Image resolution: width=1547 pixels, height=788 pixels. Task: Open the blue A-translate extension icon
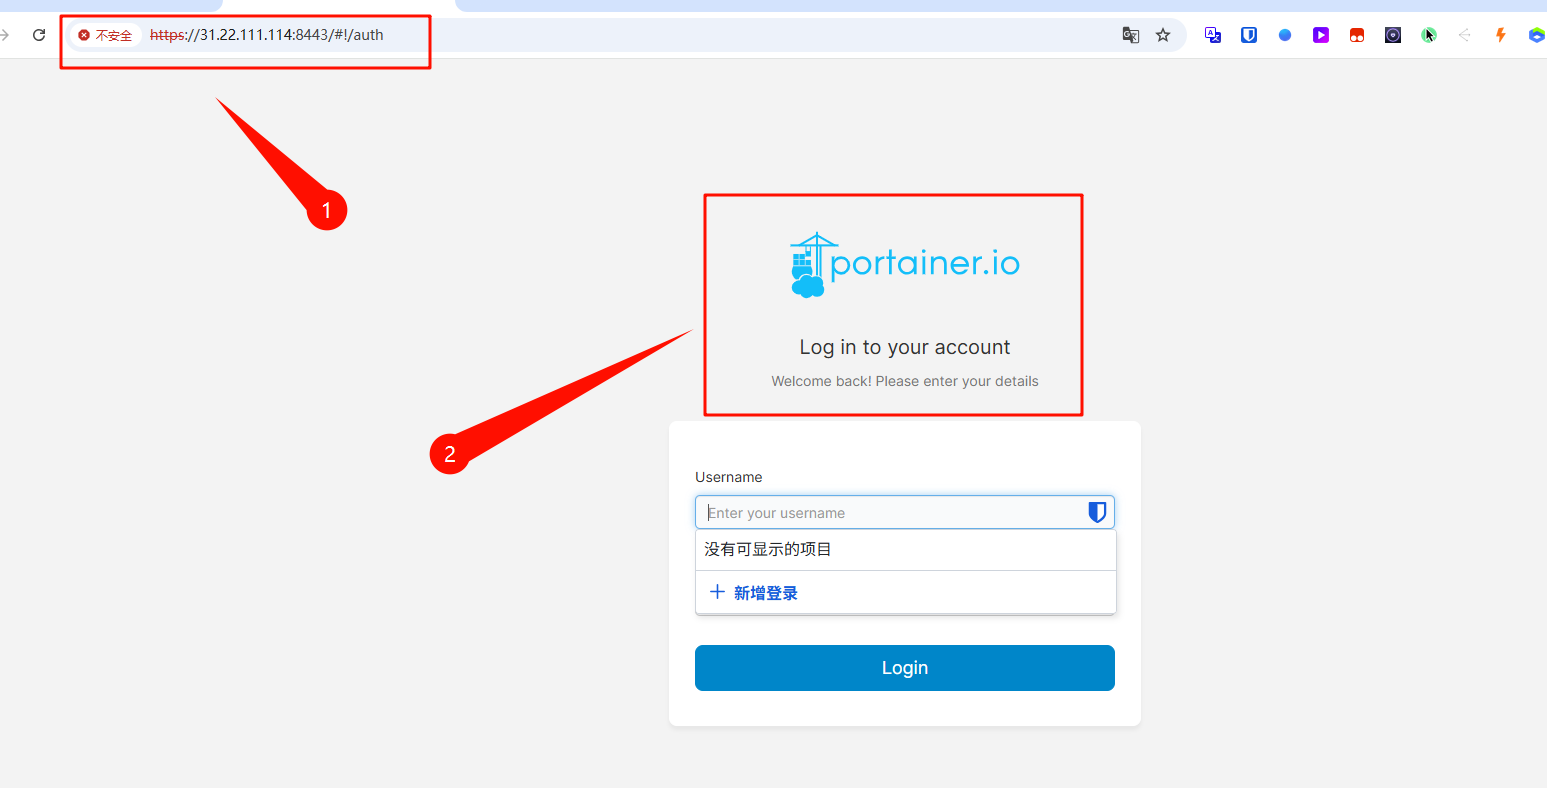coord(1213,35)
